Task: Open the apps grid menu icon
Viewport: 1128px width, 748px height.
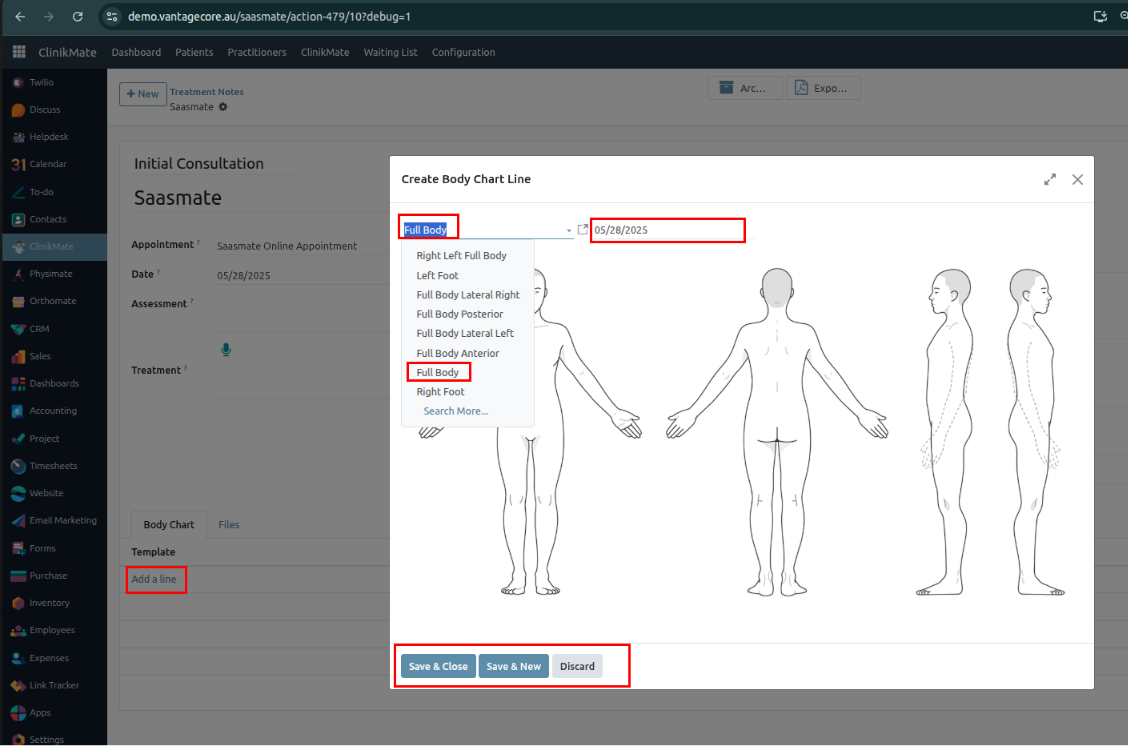Action: click(x=19, y=52)
